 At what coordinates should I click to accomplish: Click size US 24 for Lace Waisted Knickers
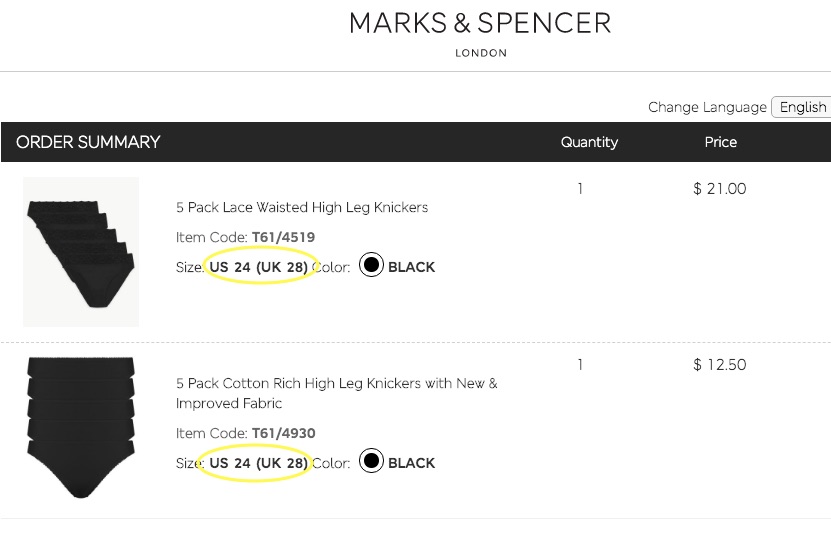tap(258, 267)
